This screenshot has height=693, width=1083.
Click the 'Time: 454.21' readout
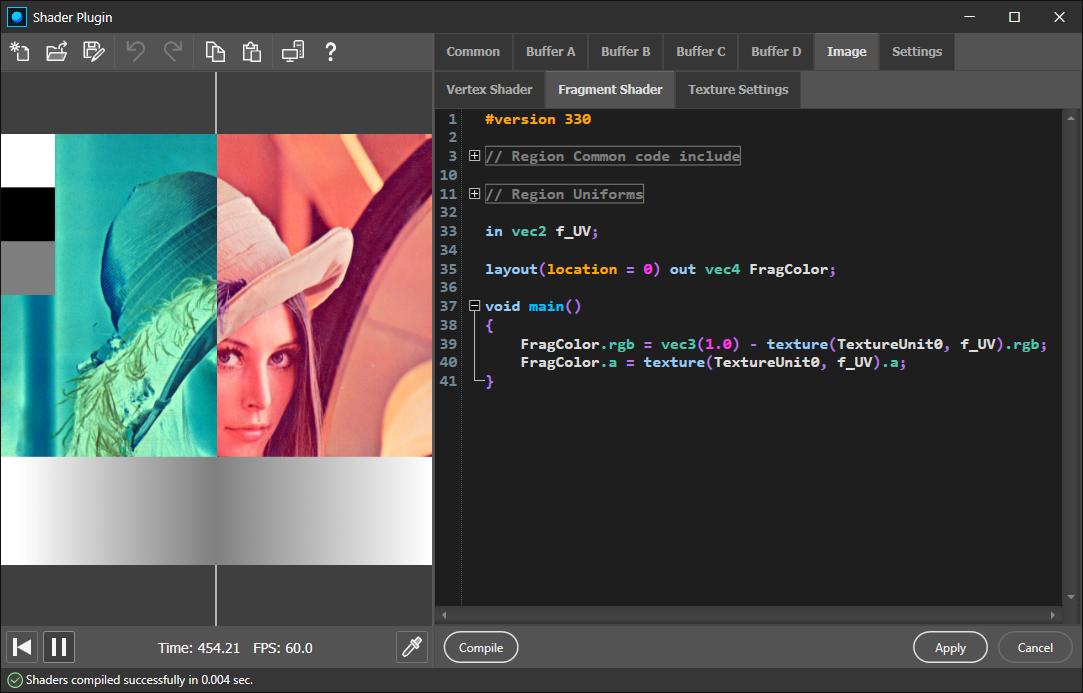[199, 648]
